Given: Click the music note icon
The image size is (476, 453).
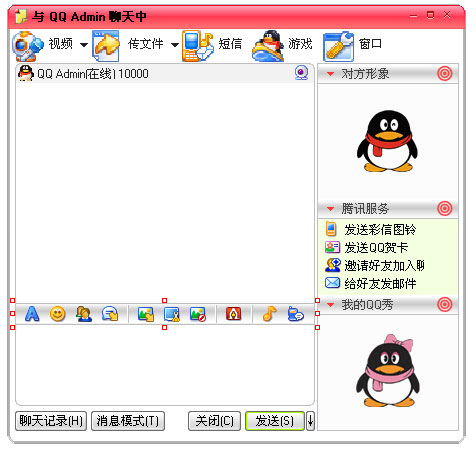Looking at the screenshot, I should (x=269, y=314).
